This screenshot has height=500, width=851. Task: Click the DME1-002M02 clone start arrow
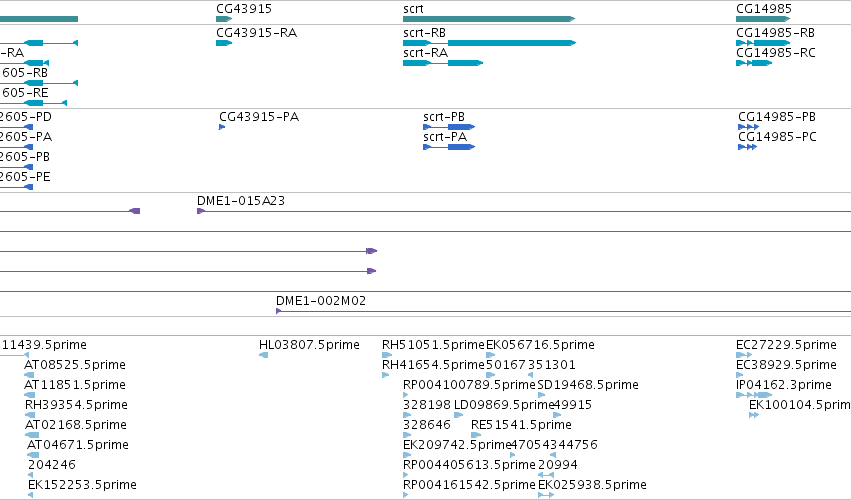278,311
